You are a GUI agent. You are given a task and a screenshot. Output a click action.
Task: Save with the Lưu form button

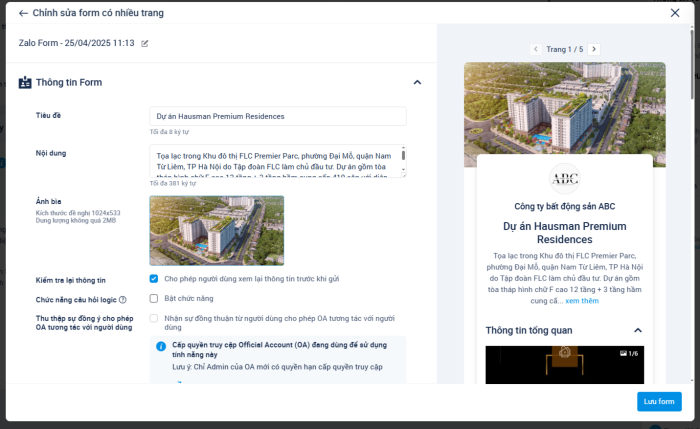coord(659,401)
